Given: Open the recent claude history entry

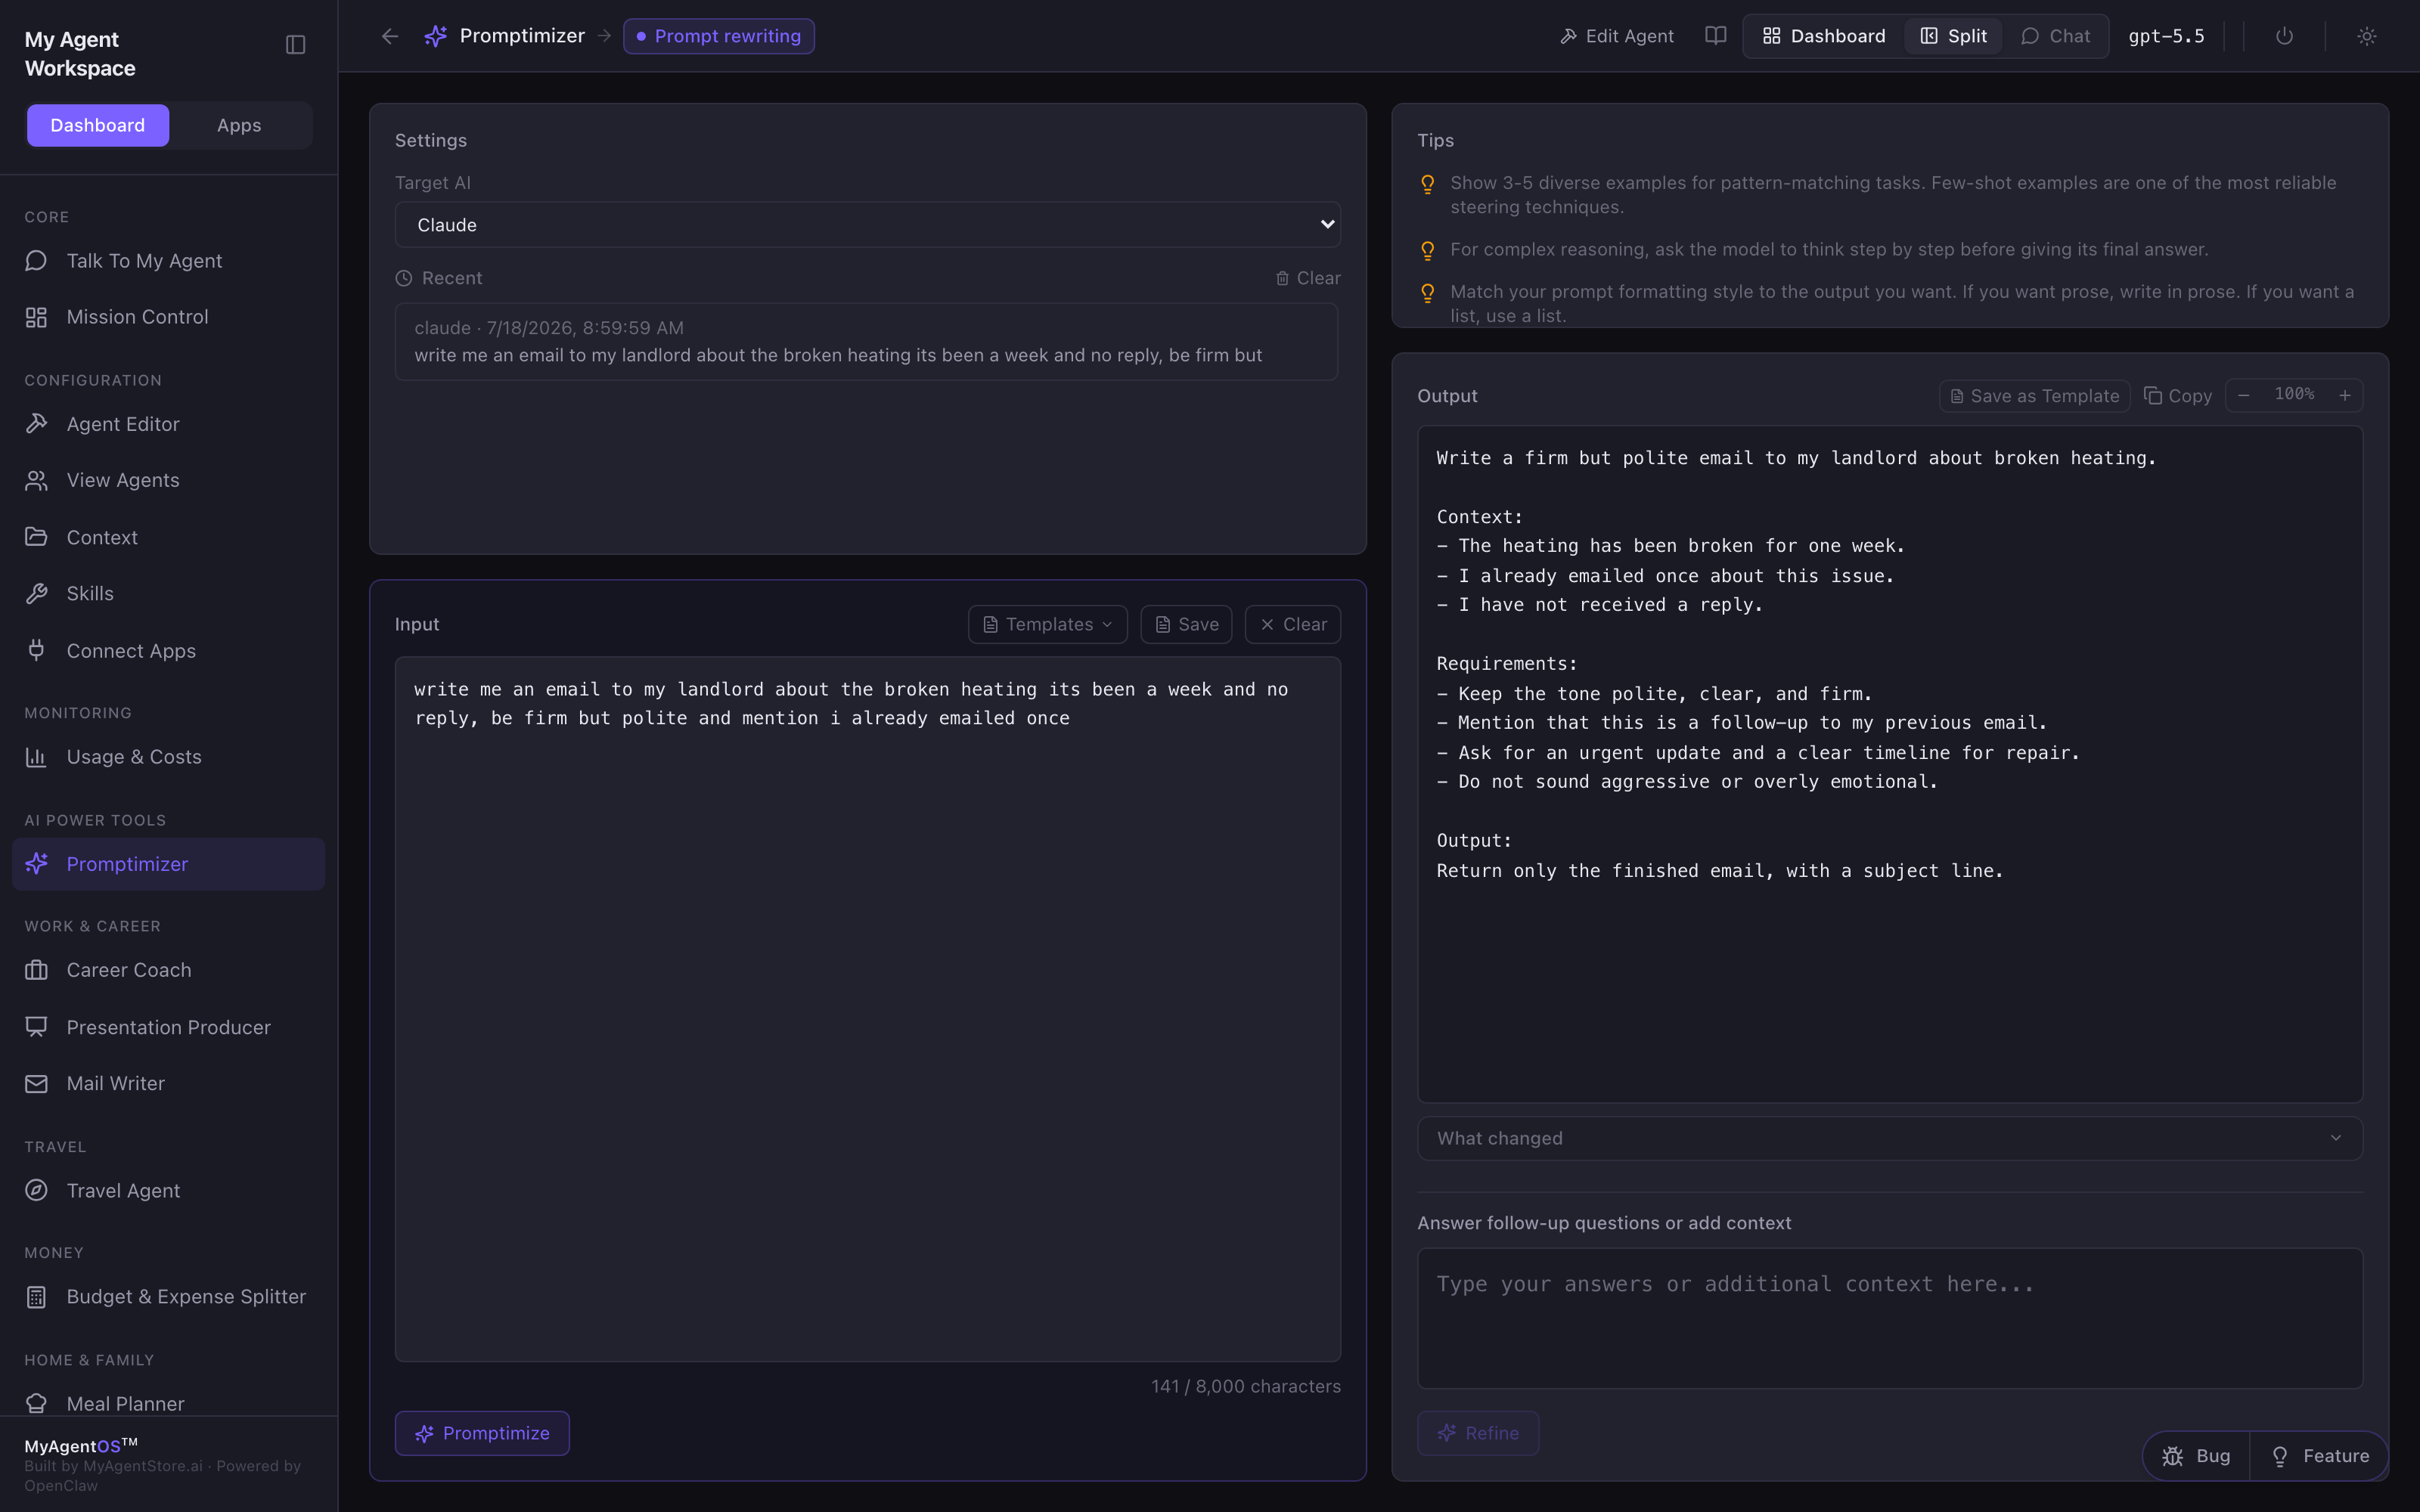Looking at the screenshot, I should [866, 342].
